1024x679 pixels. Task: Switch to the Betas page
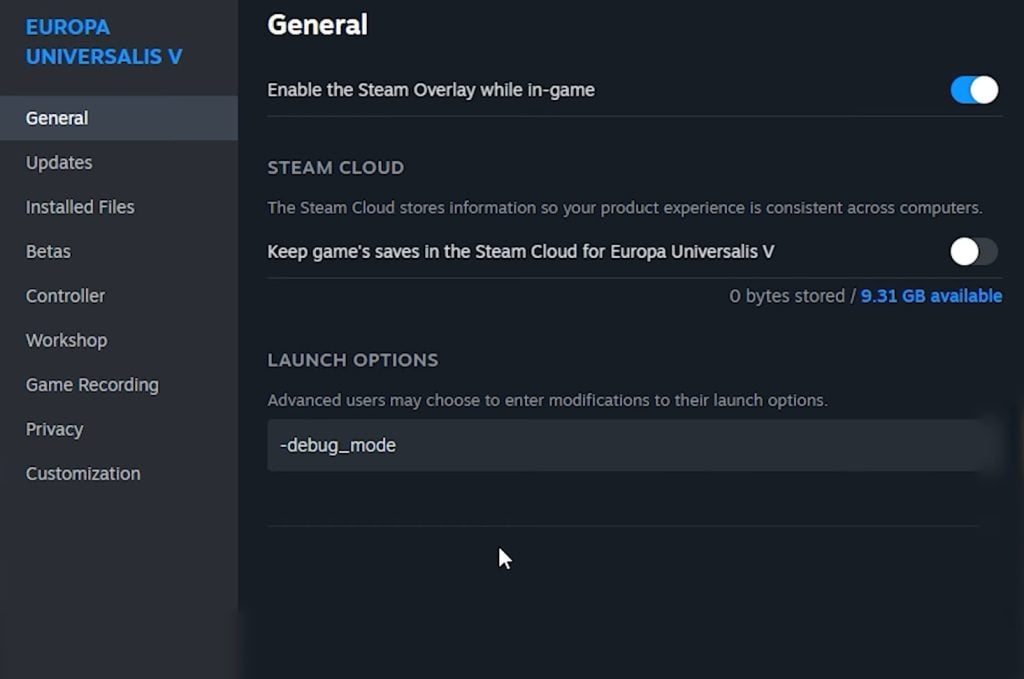point(48,251)
